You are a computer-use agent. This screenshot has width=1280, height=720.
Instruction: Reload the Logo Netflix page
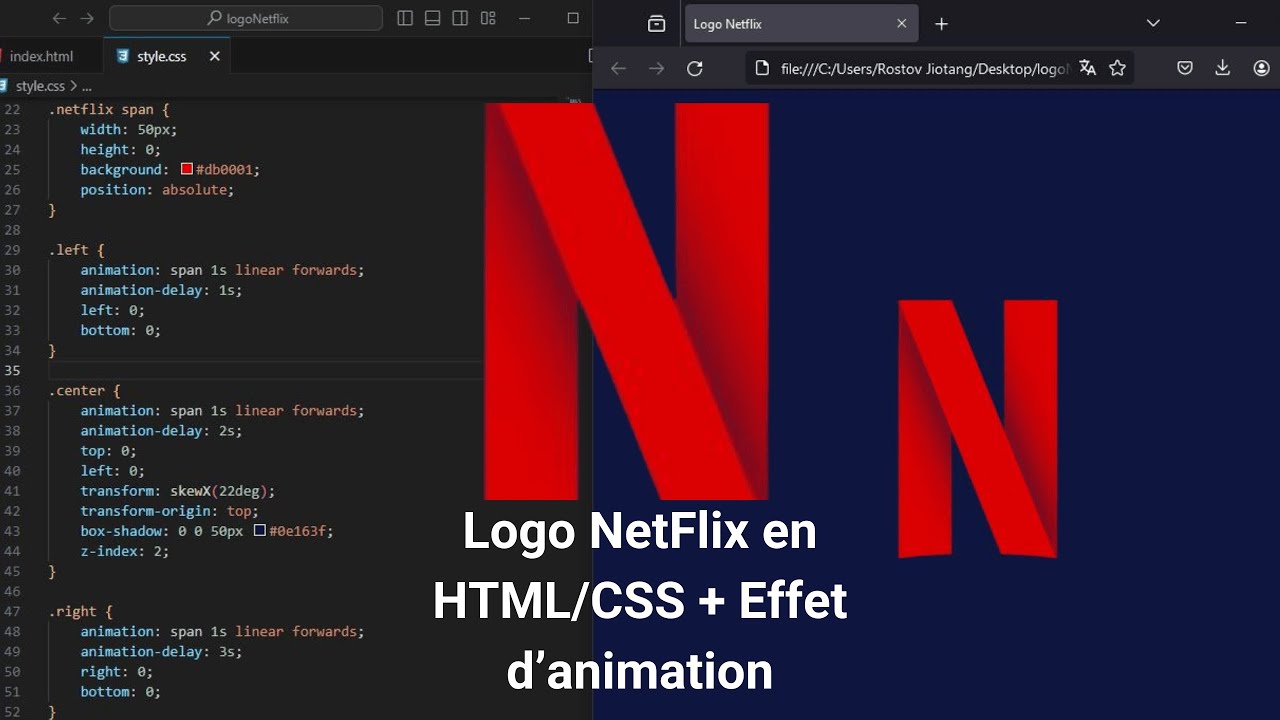pos(695,68)
